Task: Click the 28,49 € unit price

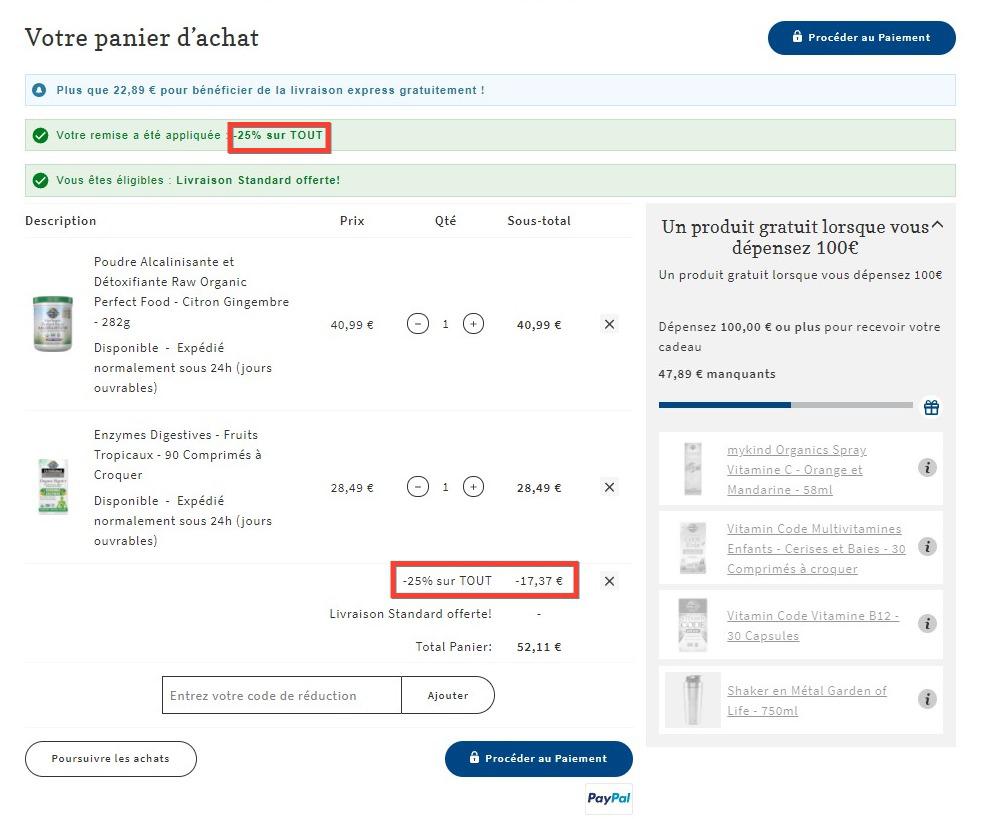Action: point(352,488)
